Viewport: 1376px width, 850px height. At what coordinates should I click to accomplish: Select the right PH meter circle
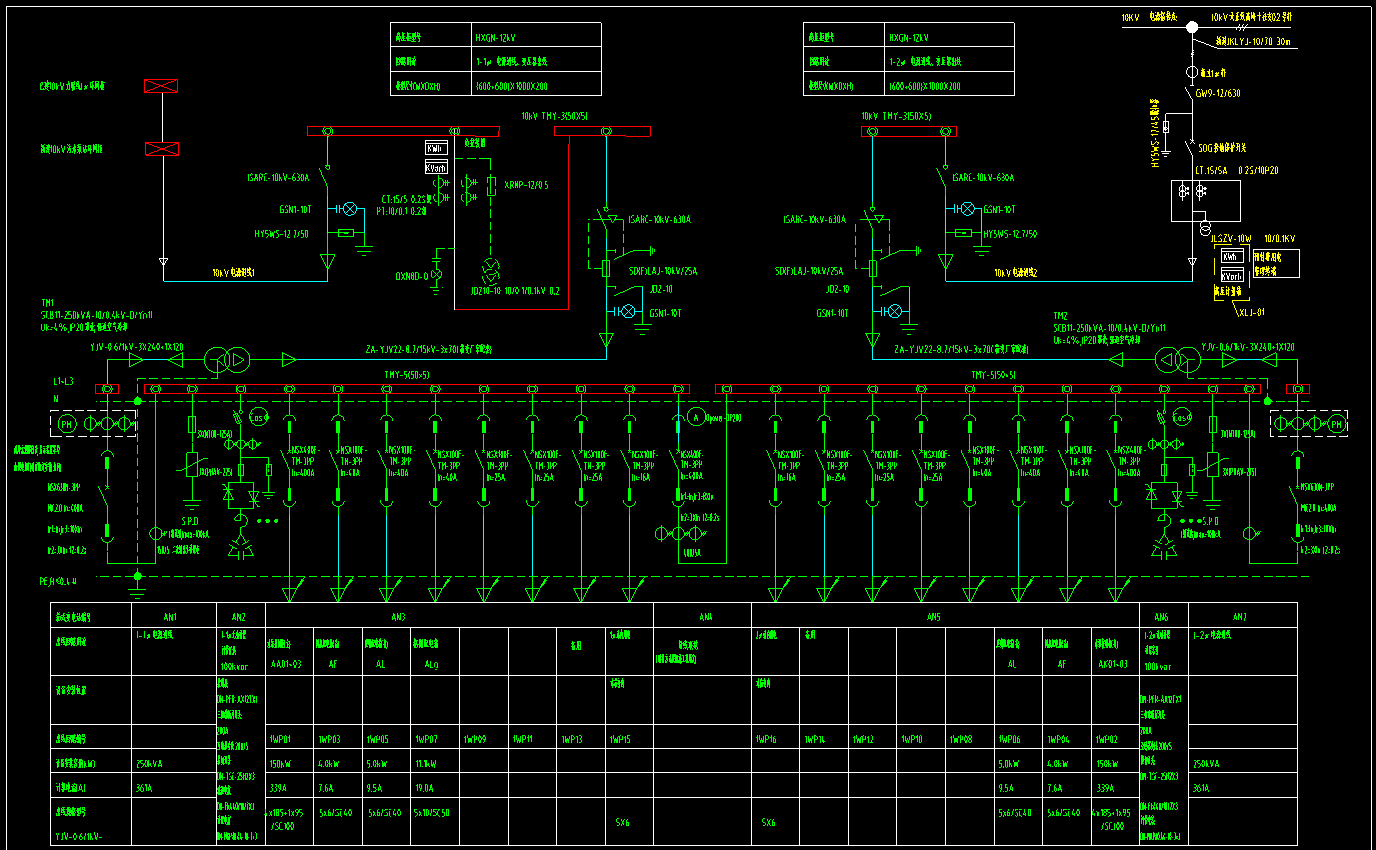[1335, 424]
